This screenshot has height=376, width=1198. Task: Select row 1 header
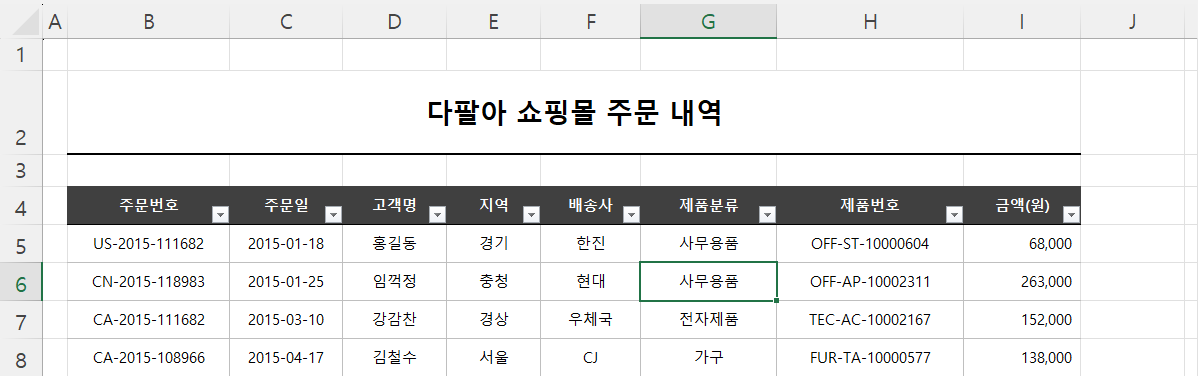(21, 55)
